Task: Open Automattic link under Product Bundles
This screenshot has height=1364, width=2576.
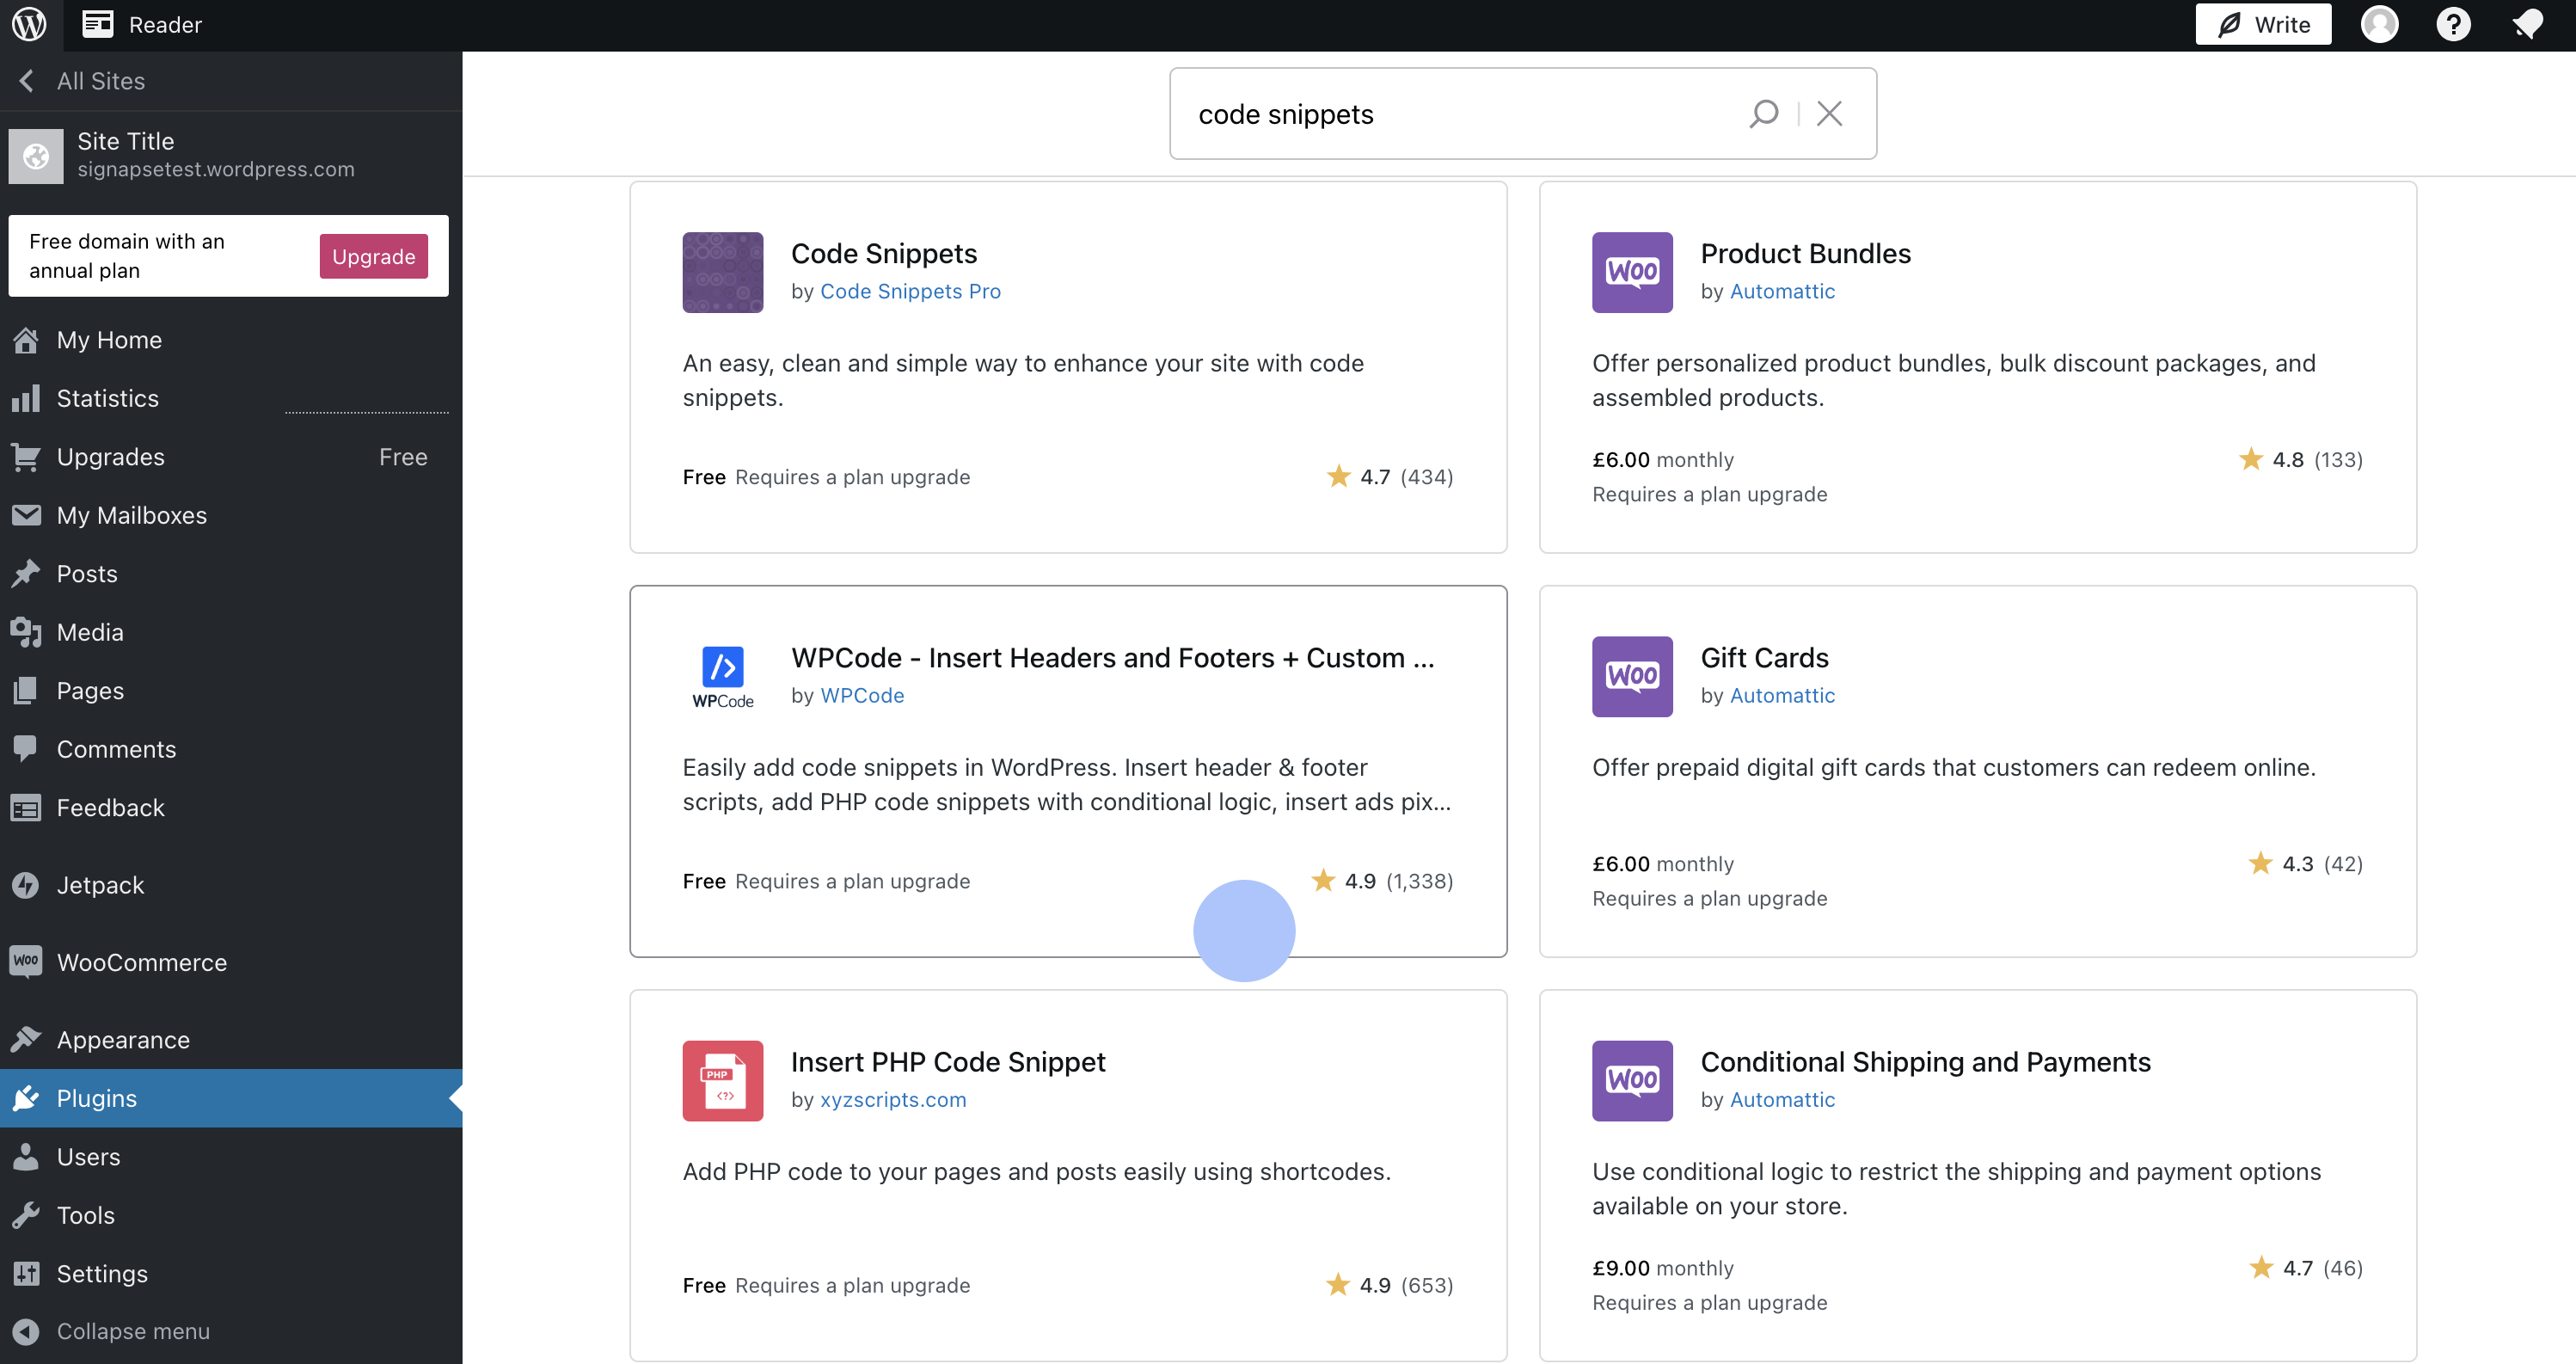Action: click(x=1782, y=291)
